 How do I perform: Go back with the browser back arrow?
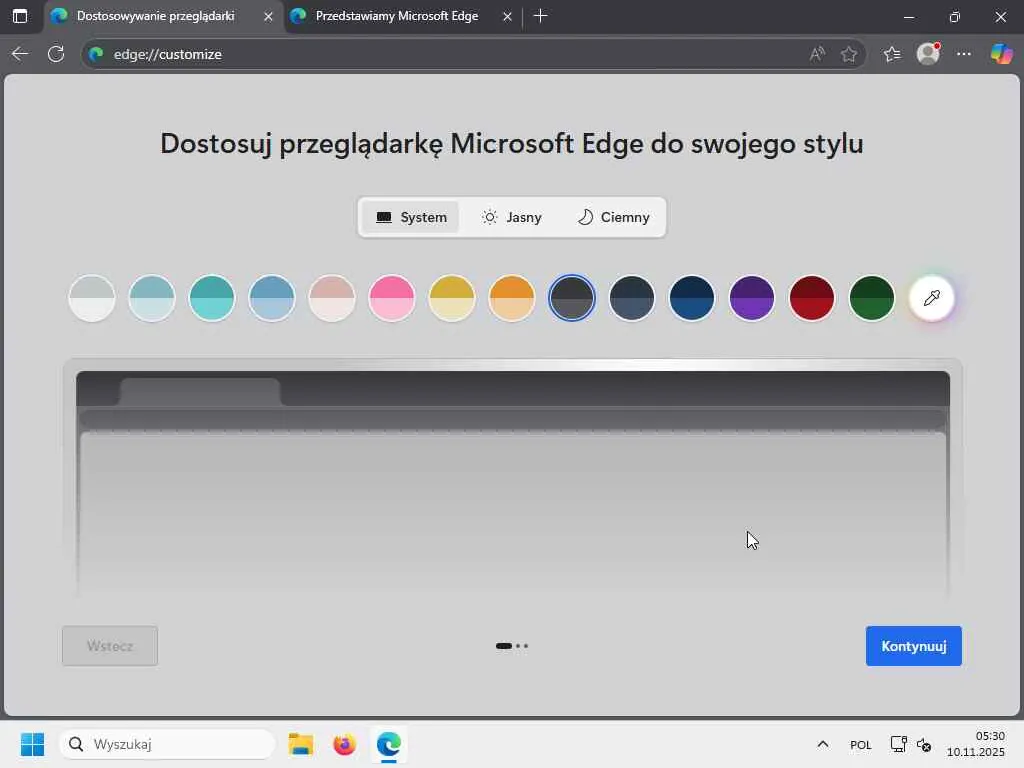click(x=20, y=54)
